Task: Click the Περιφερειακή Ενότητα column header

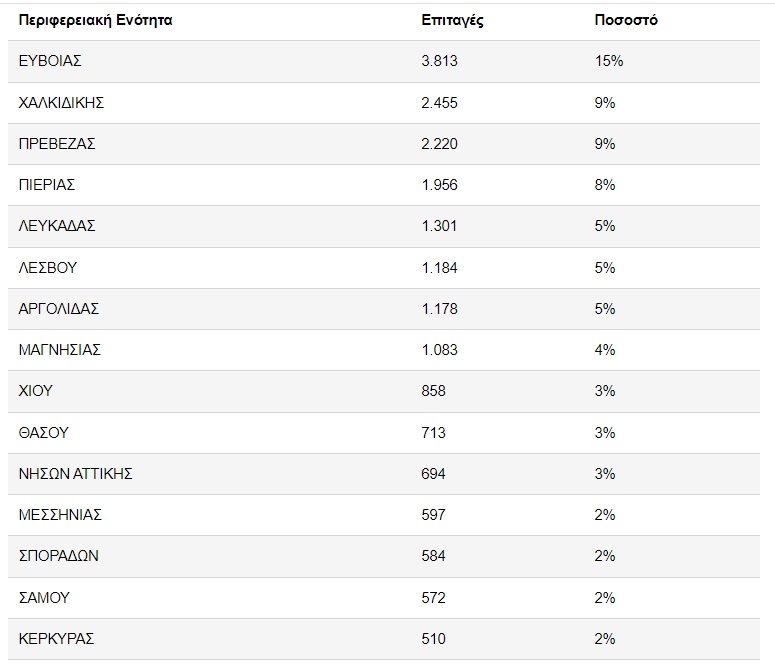Action: click(95, 20)
